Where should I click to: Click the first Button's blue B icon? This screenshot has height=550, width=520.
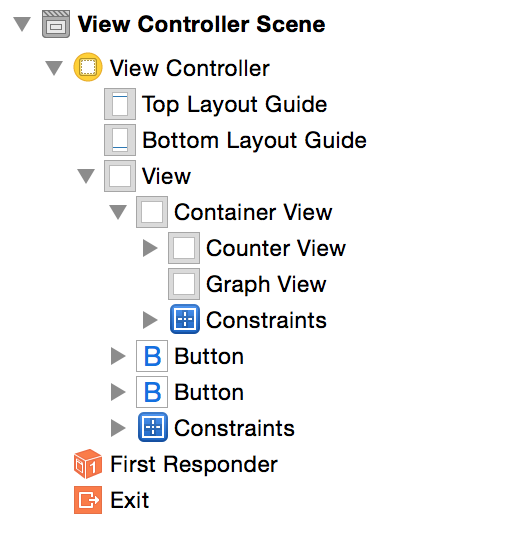(152, 356)
